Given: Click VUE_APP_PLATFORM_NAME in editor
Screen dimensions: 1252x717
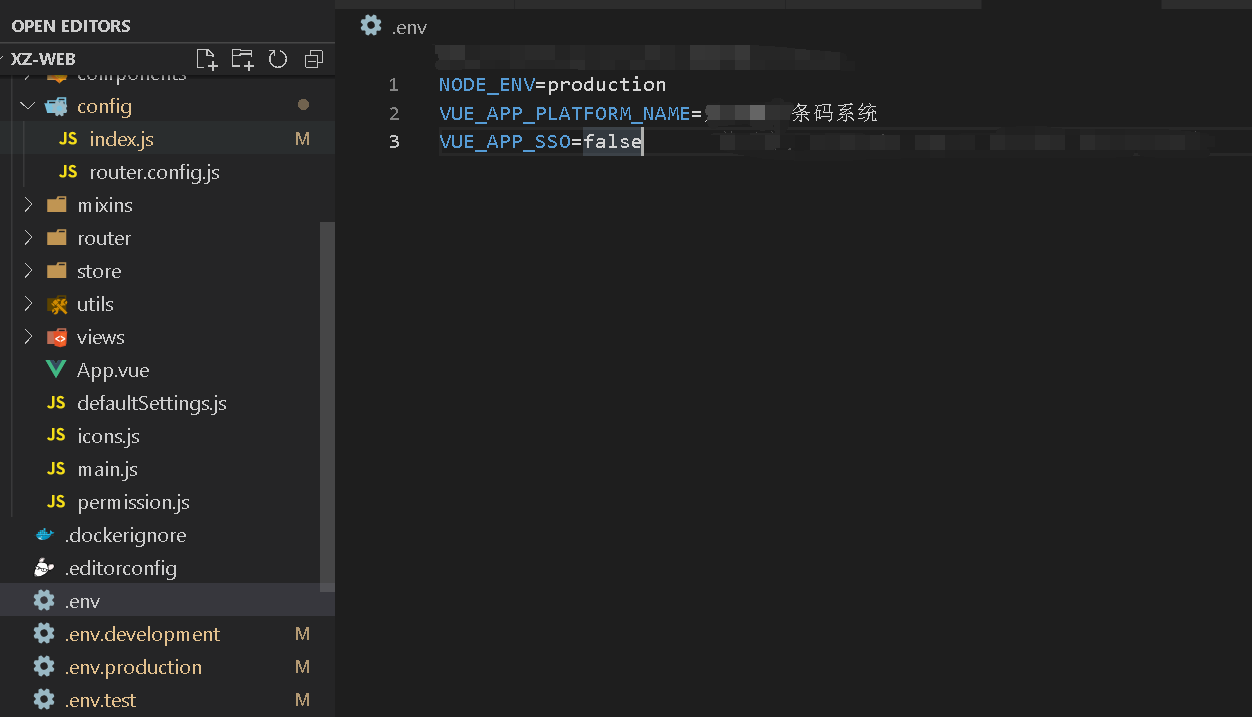Looking at the screenshot, I should (x=565, y=113).
